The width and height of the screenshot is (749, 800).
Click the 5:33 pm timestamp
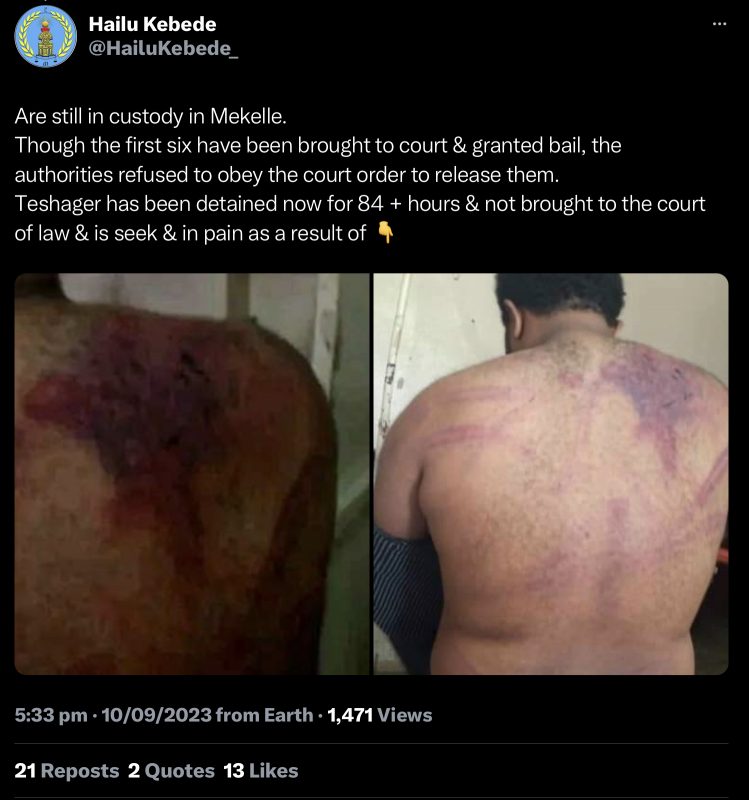pos(51,715)
